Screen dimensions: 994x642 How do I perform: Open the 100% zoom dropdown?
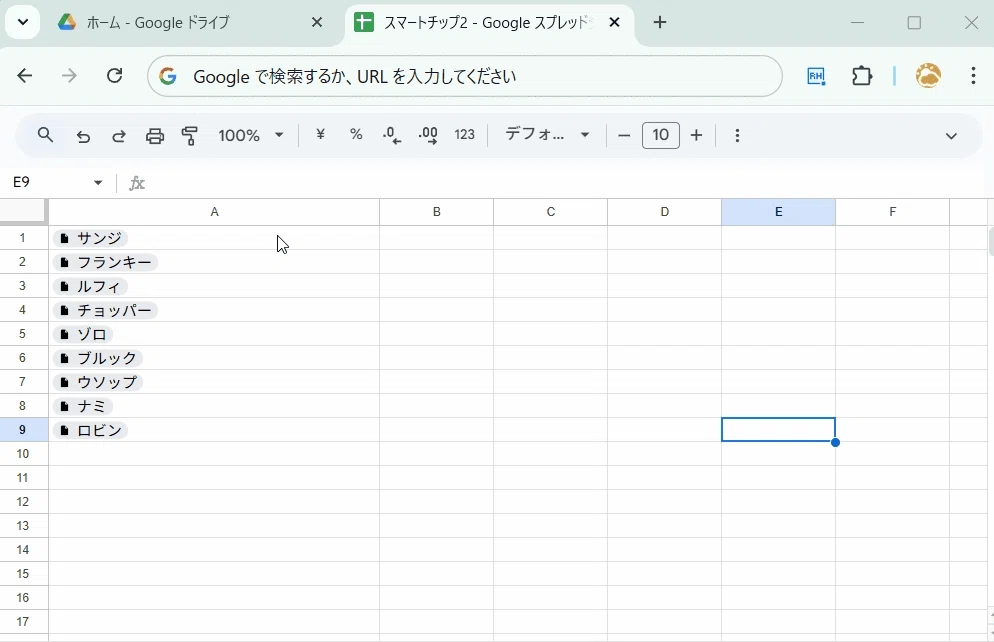click(251, 135)
